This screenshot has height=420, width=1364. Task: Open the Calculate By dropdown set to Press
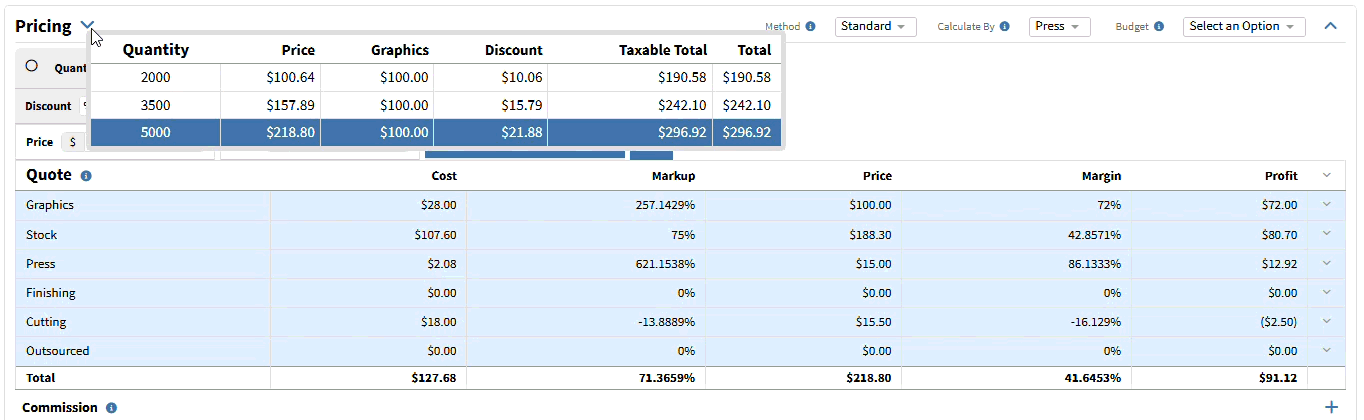click(x=1059, y=27)
